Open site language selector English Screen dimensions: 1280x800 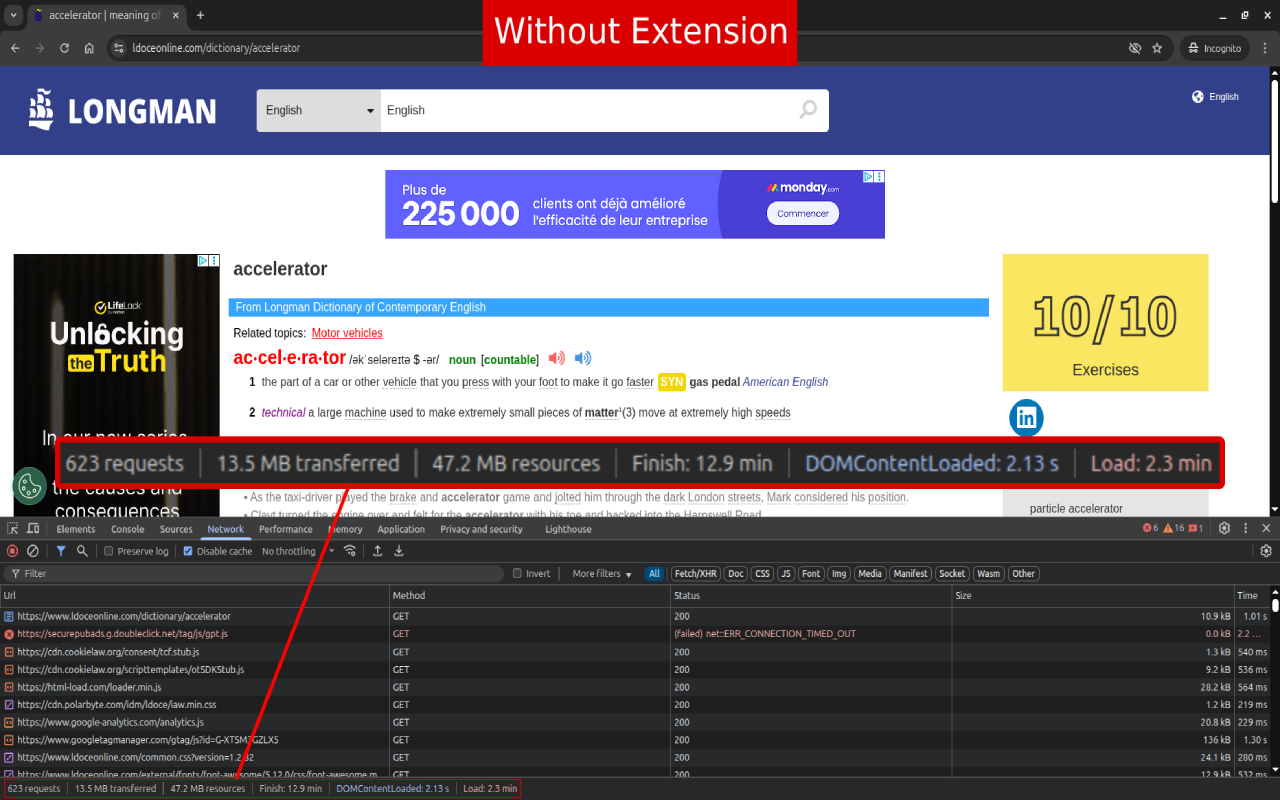(x=1215, y=97)
